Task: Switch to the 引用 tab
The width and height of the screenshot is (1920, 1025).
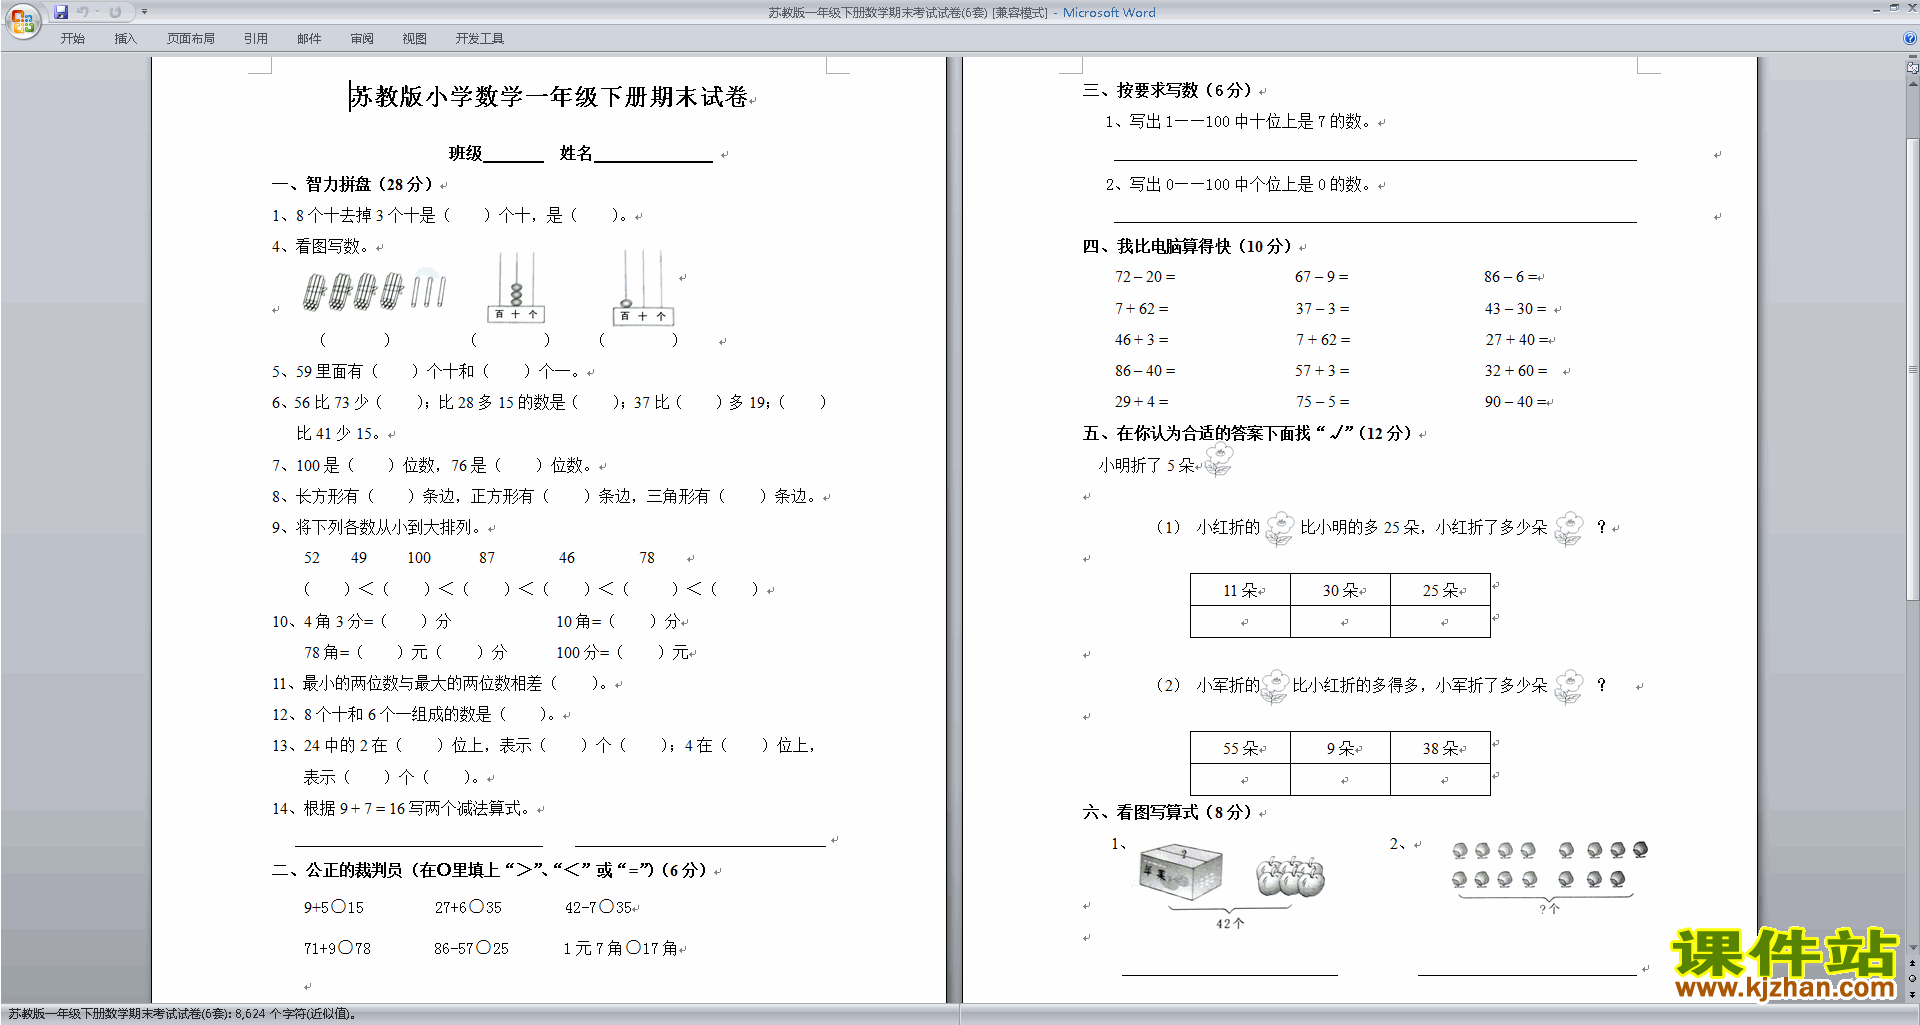Action: pos(255,39)
